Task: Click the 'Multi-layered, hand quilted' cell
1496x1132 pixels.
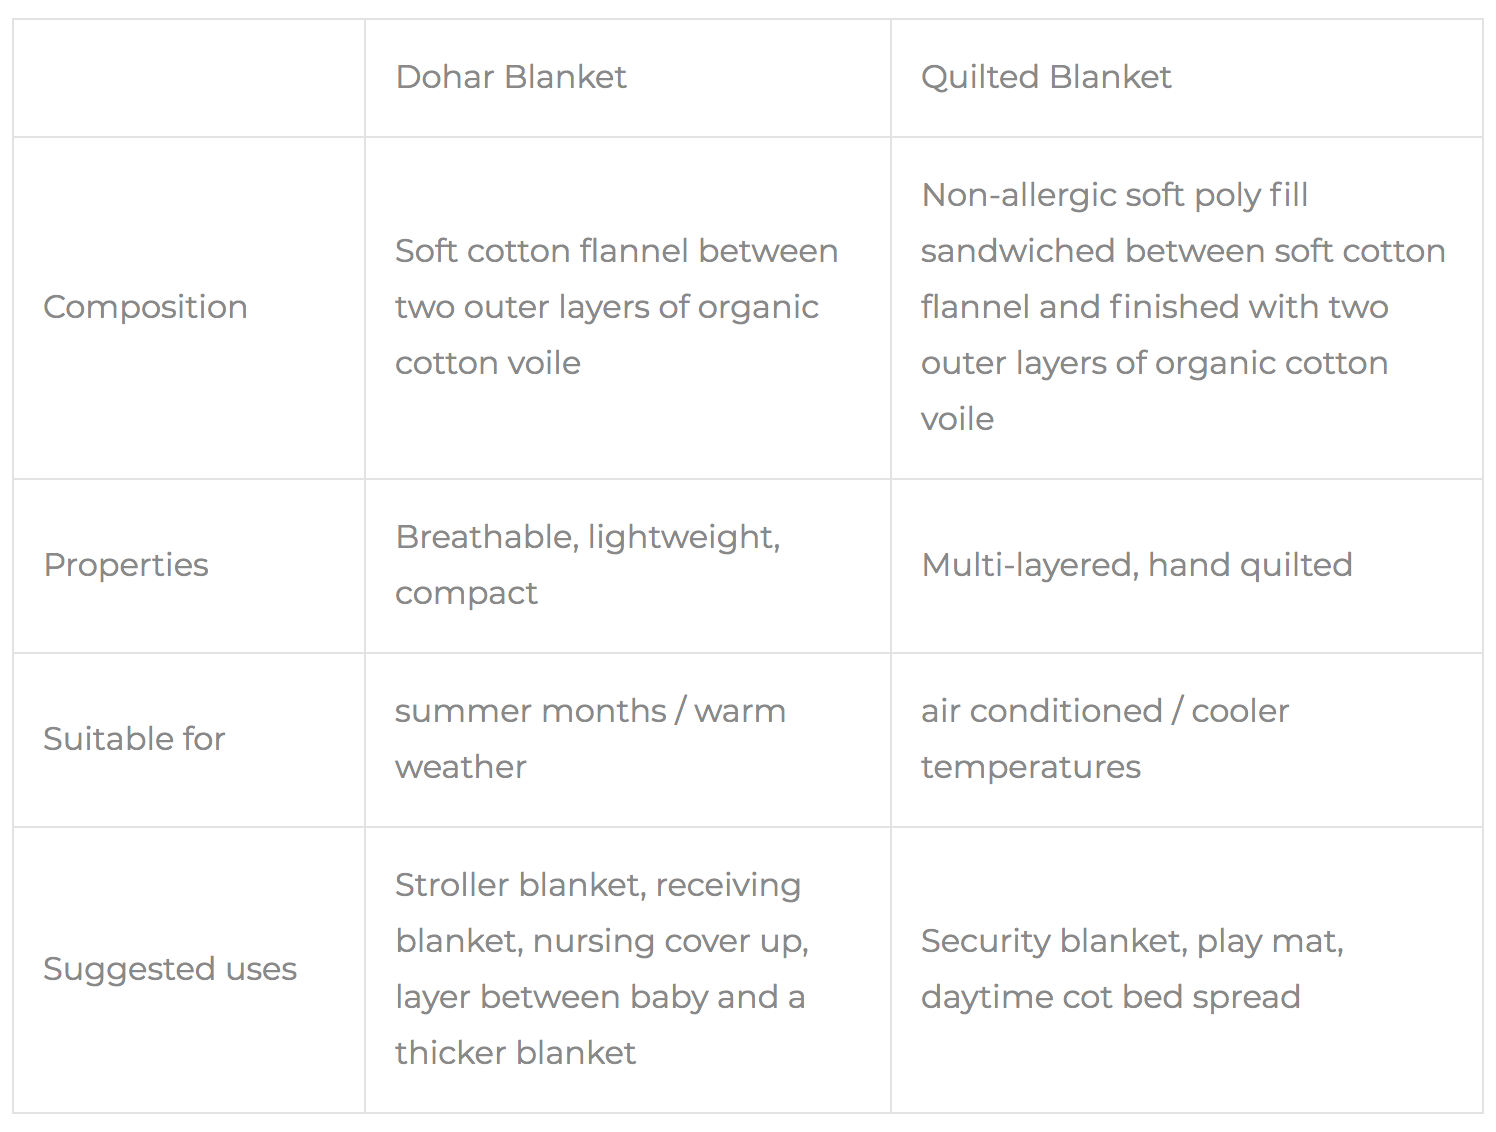Action: point(1136,565)
